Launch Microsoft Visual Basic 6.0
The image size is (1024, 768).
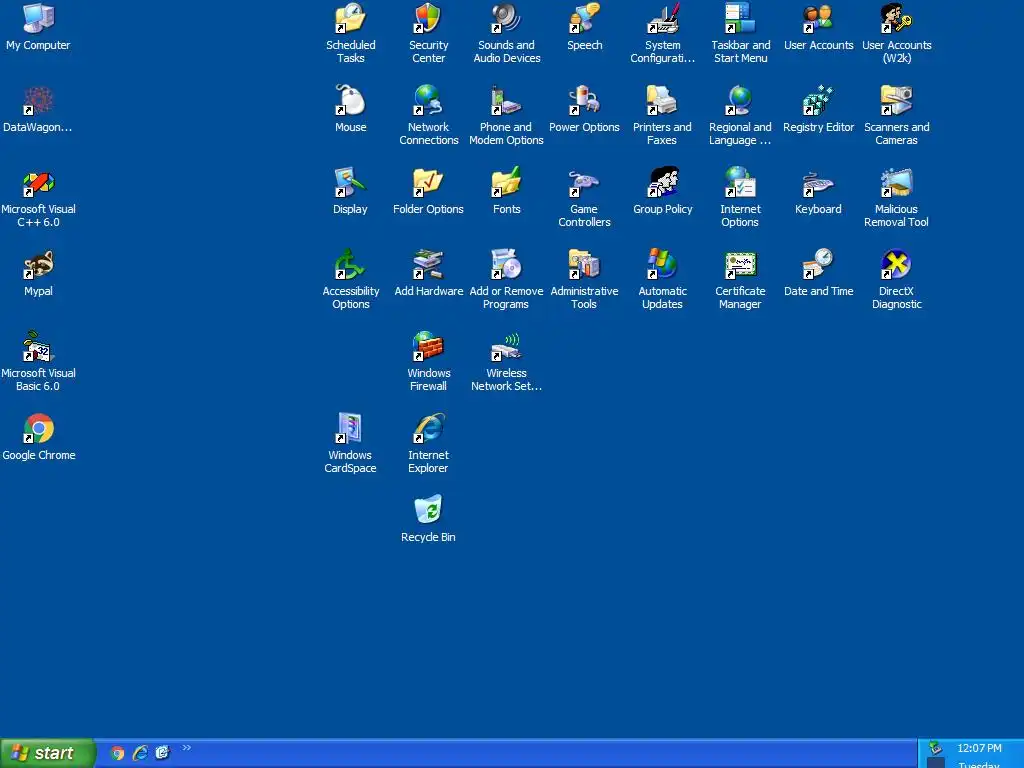tap(38, 362)
